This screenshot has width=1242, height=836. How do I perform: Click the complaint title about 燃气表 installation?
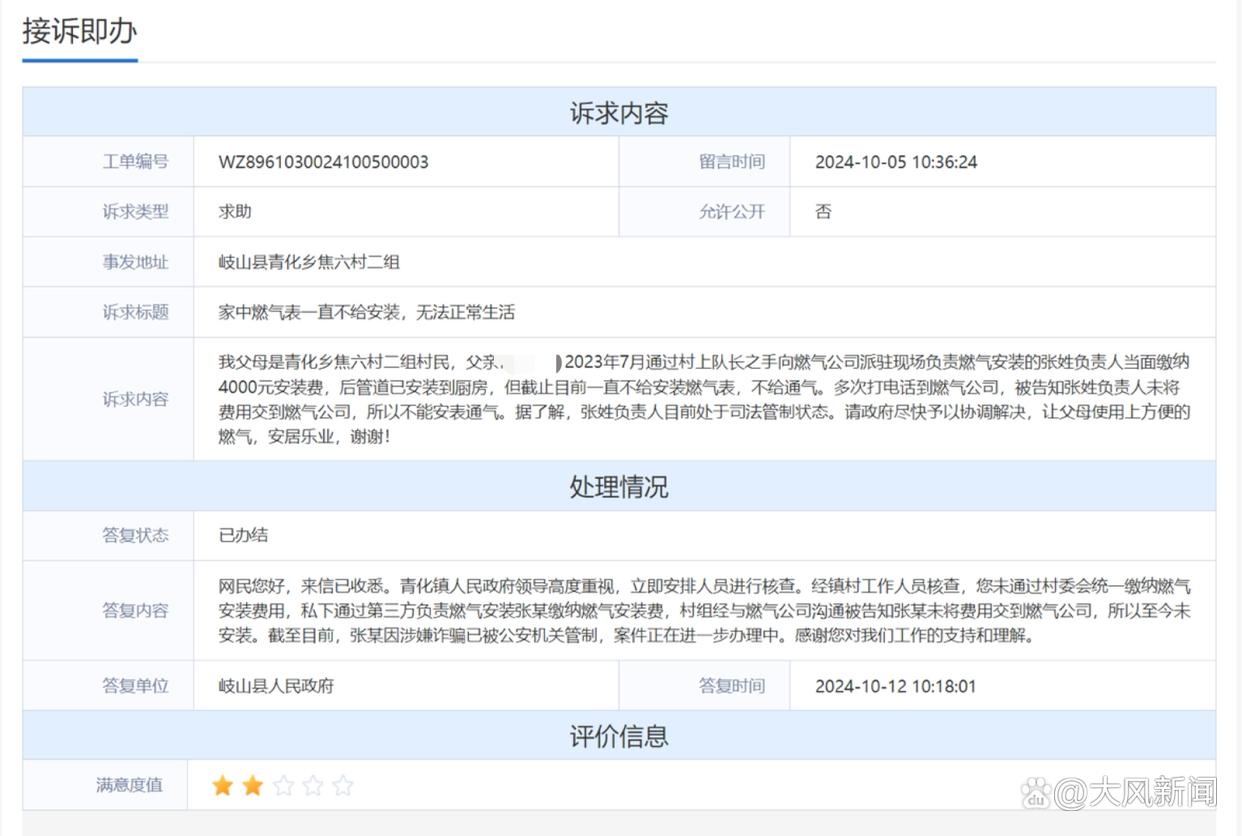pyautogui.click(x=366, y=312)
